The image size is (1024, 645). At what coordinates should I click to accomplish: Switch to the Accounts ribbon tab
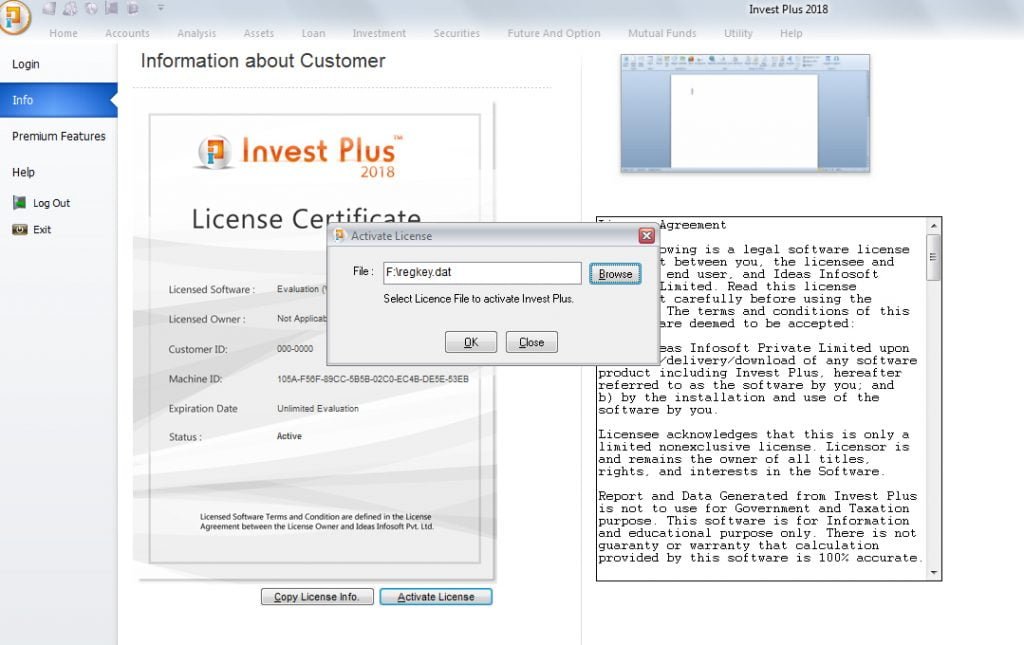pos(127,33)
